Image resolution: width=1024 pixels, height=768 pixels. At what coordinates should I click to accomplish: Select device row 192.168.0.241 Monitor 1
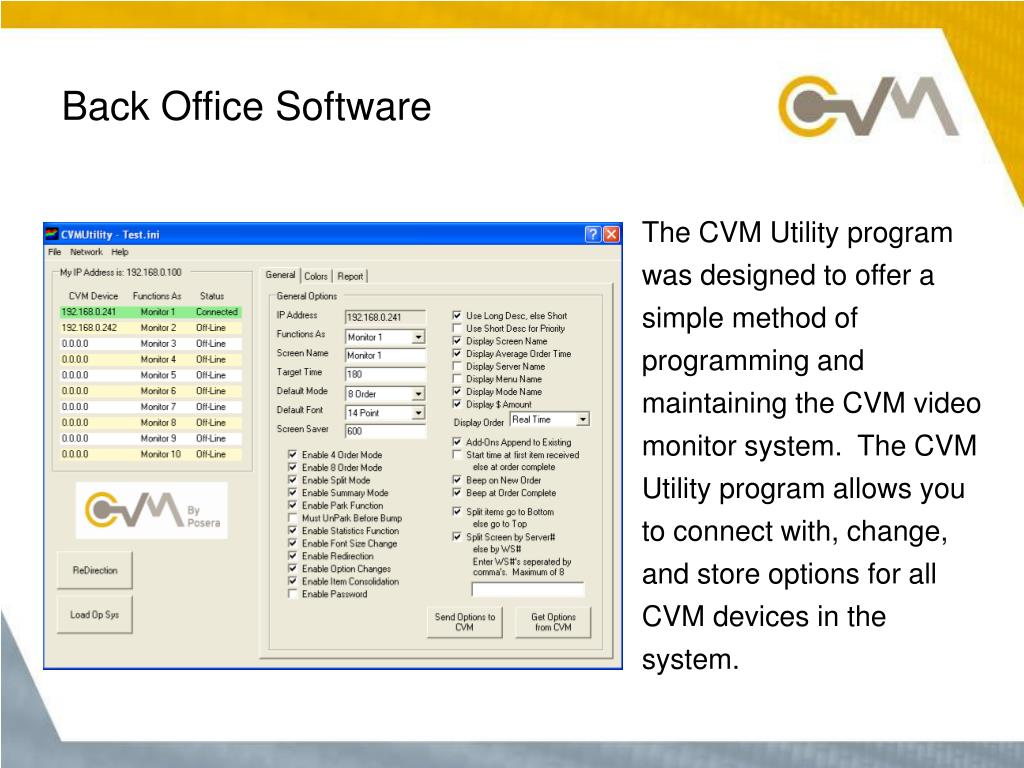151,312
